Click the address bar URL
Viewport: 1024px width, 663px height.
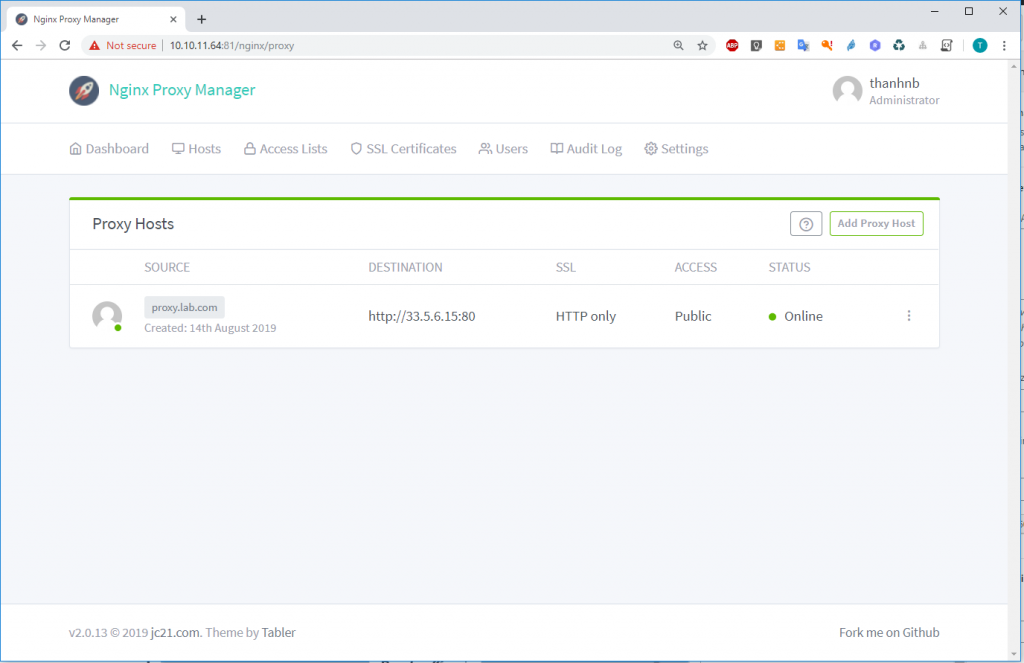pos(232,45)
